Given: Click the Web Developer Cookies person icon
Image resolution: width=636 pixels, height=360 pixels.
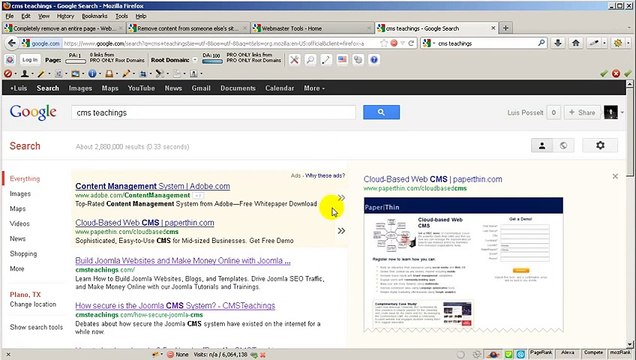Looking at the screenshot, I should 24,73.
